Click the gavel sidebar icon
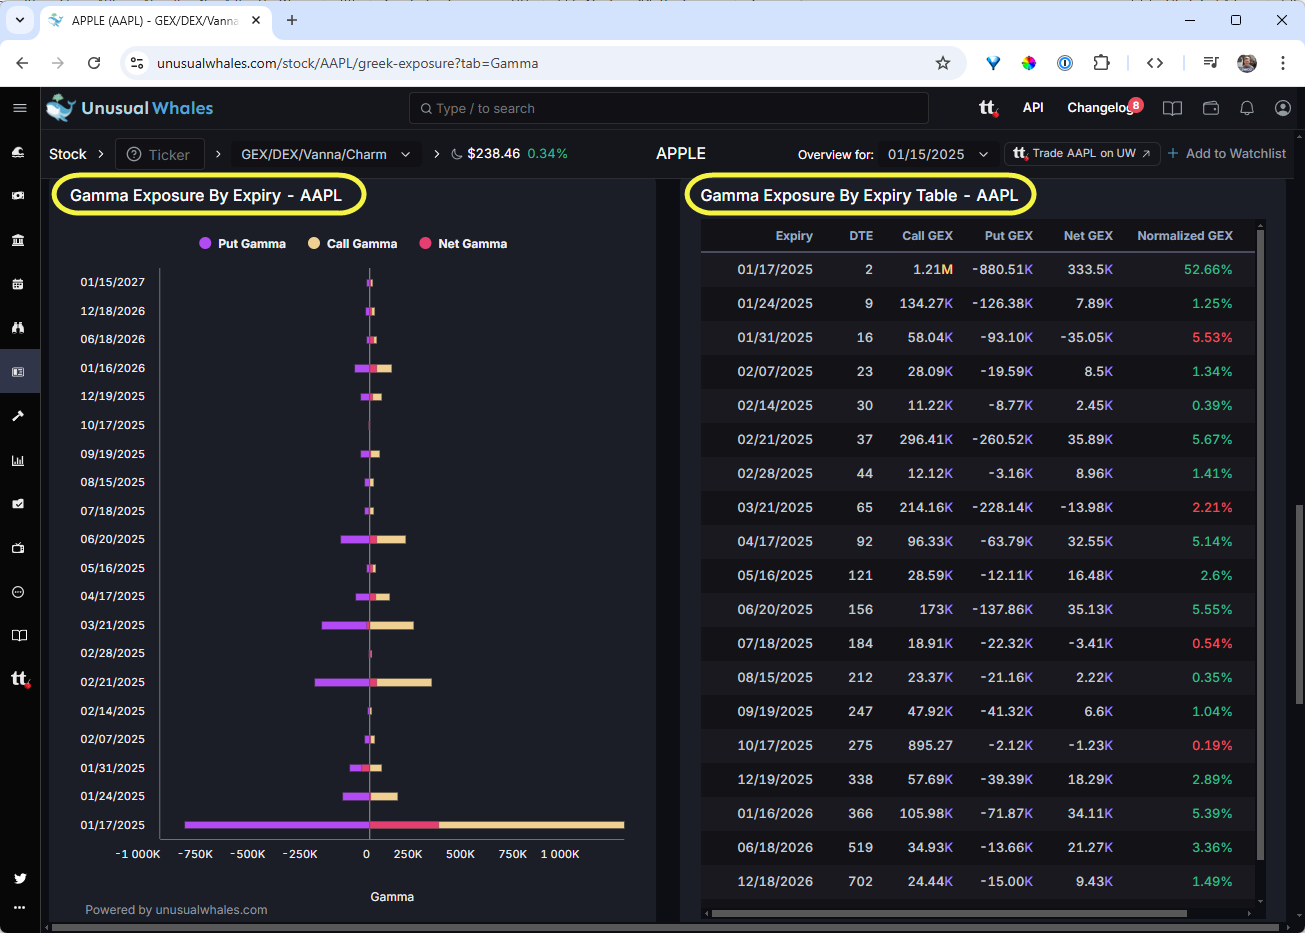 click(18, 416)
